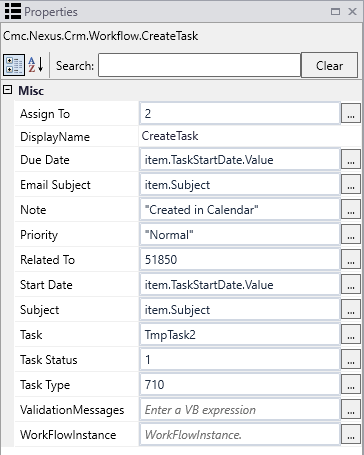
Task: Select the Task property label
Action: (31, 335)
